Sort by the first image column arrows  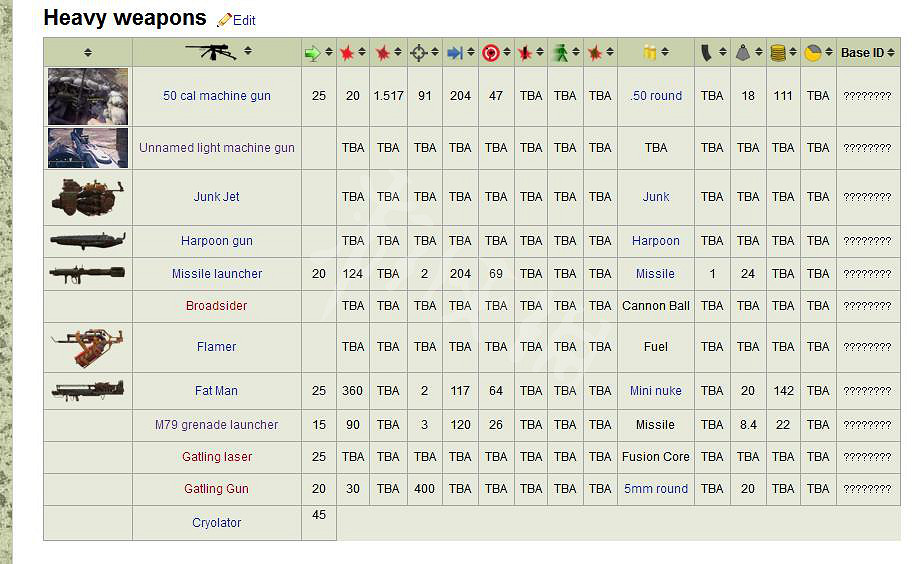coord(88,53)
